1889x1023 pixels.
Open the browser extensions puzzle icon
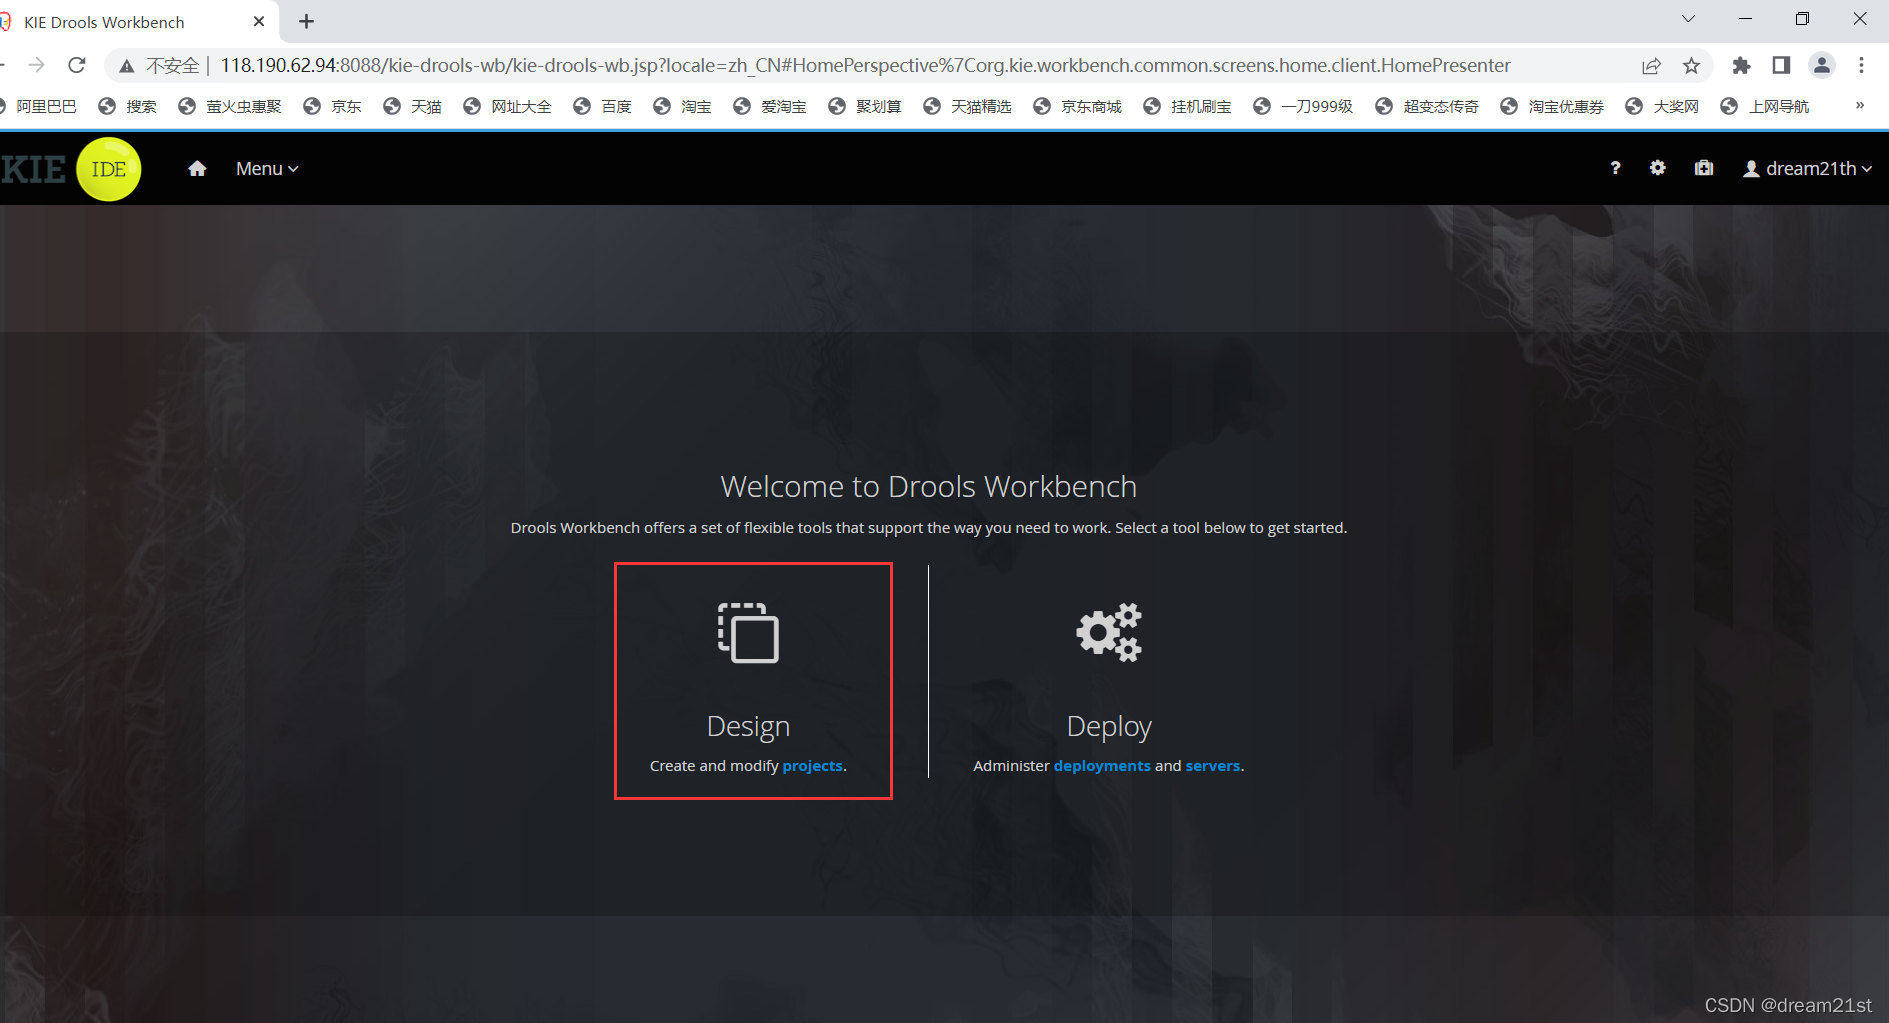[x=1741, y=66]
